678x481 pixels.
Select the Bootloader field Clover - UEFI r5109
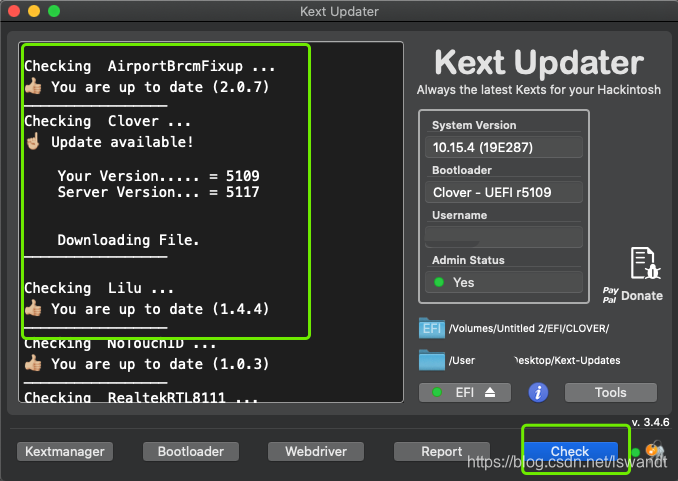point(504,192)
